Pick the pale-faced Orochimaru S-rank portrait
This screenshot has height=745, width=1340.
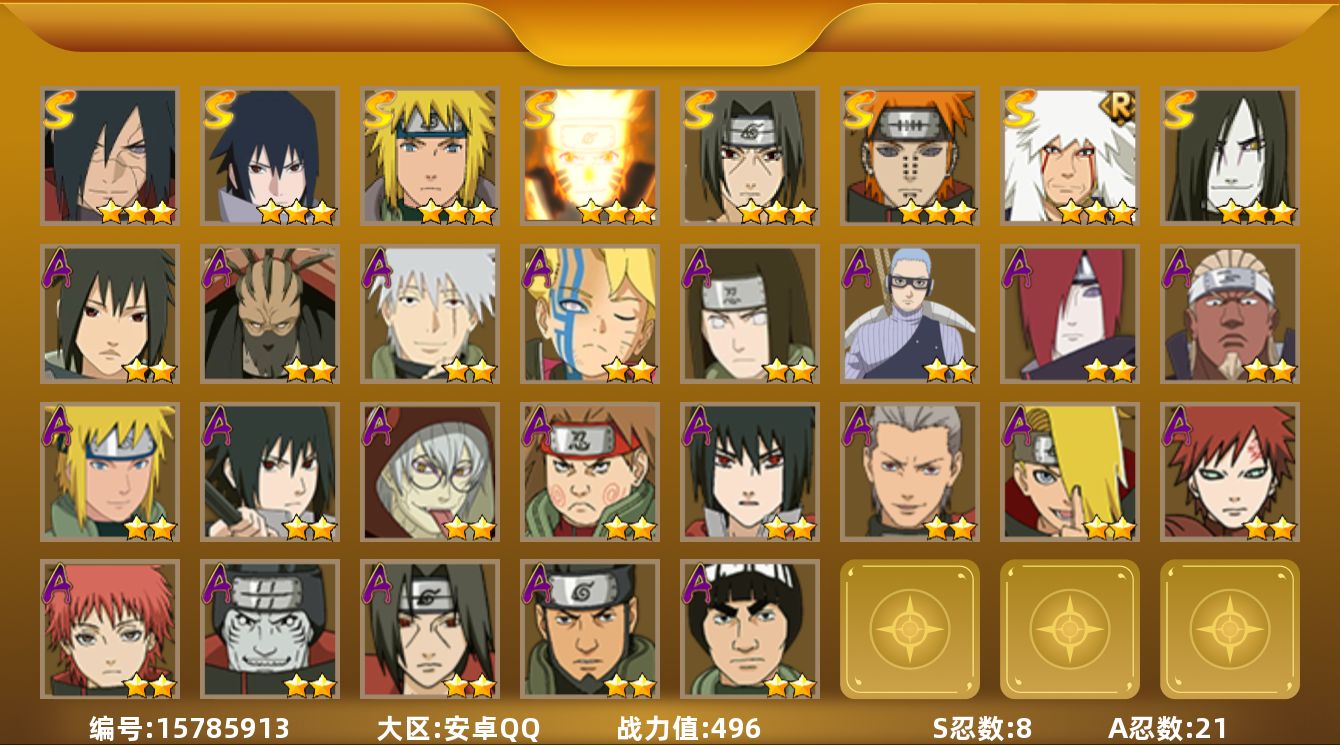pos(1230,155)
